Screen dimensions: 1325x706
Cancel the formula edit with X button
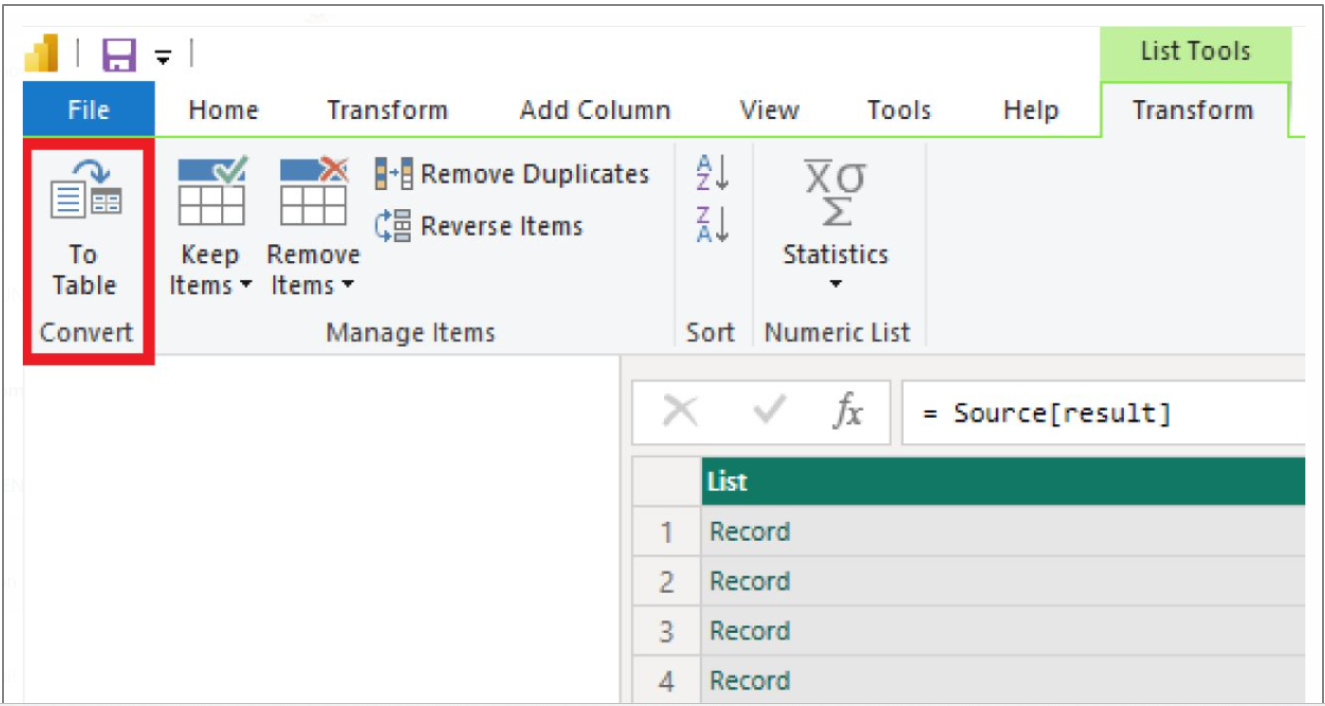point(680,412)
